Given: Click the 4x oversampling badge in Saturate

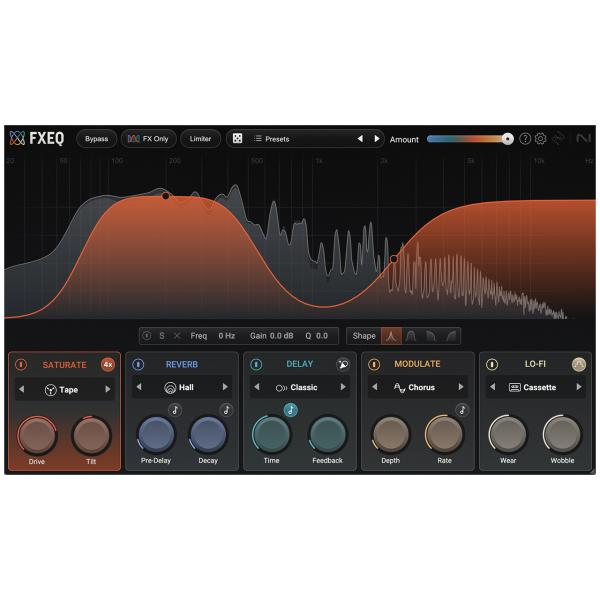Looking at the screenshot, I should 108,364.
